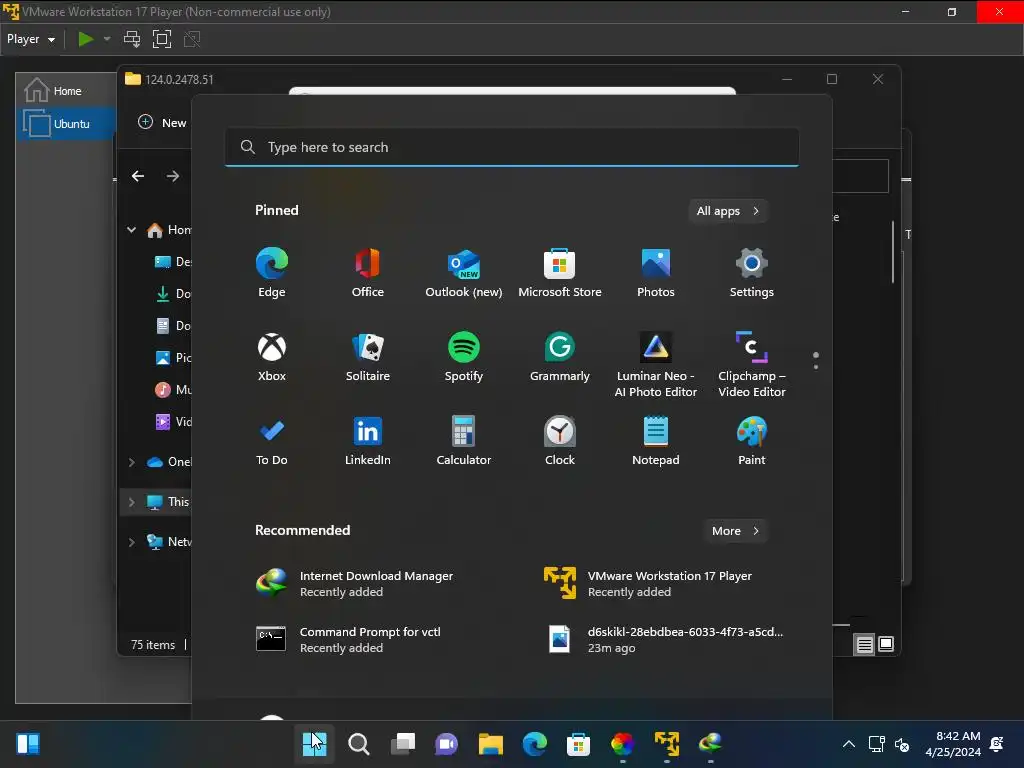Select Home in VMware library

click(67, 91)
